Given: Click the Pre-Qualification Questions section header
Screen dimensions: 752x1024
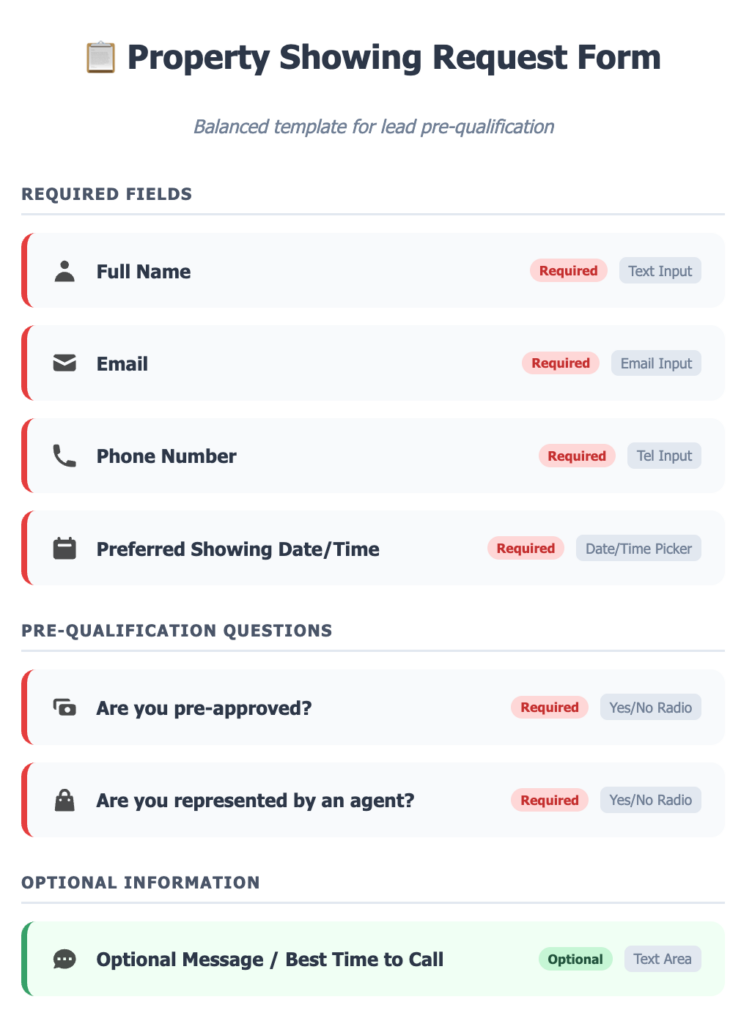Looking at the screenshot, I should tap(177, 631).
